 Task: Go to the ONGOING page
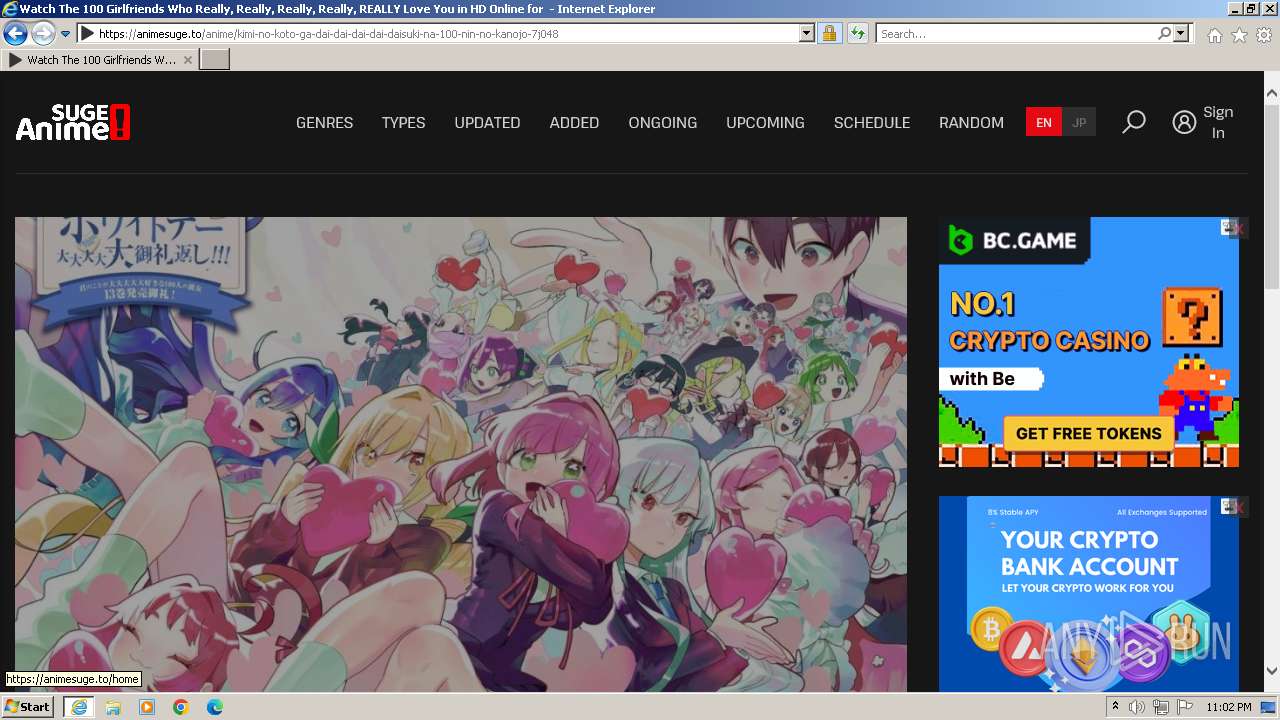[x=662, y=122]
